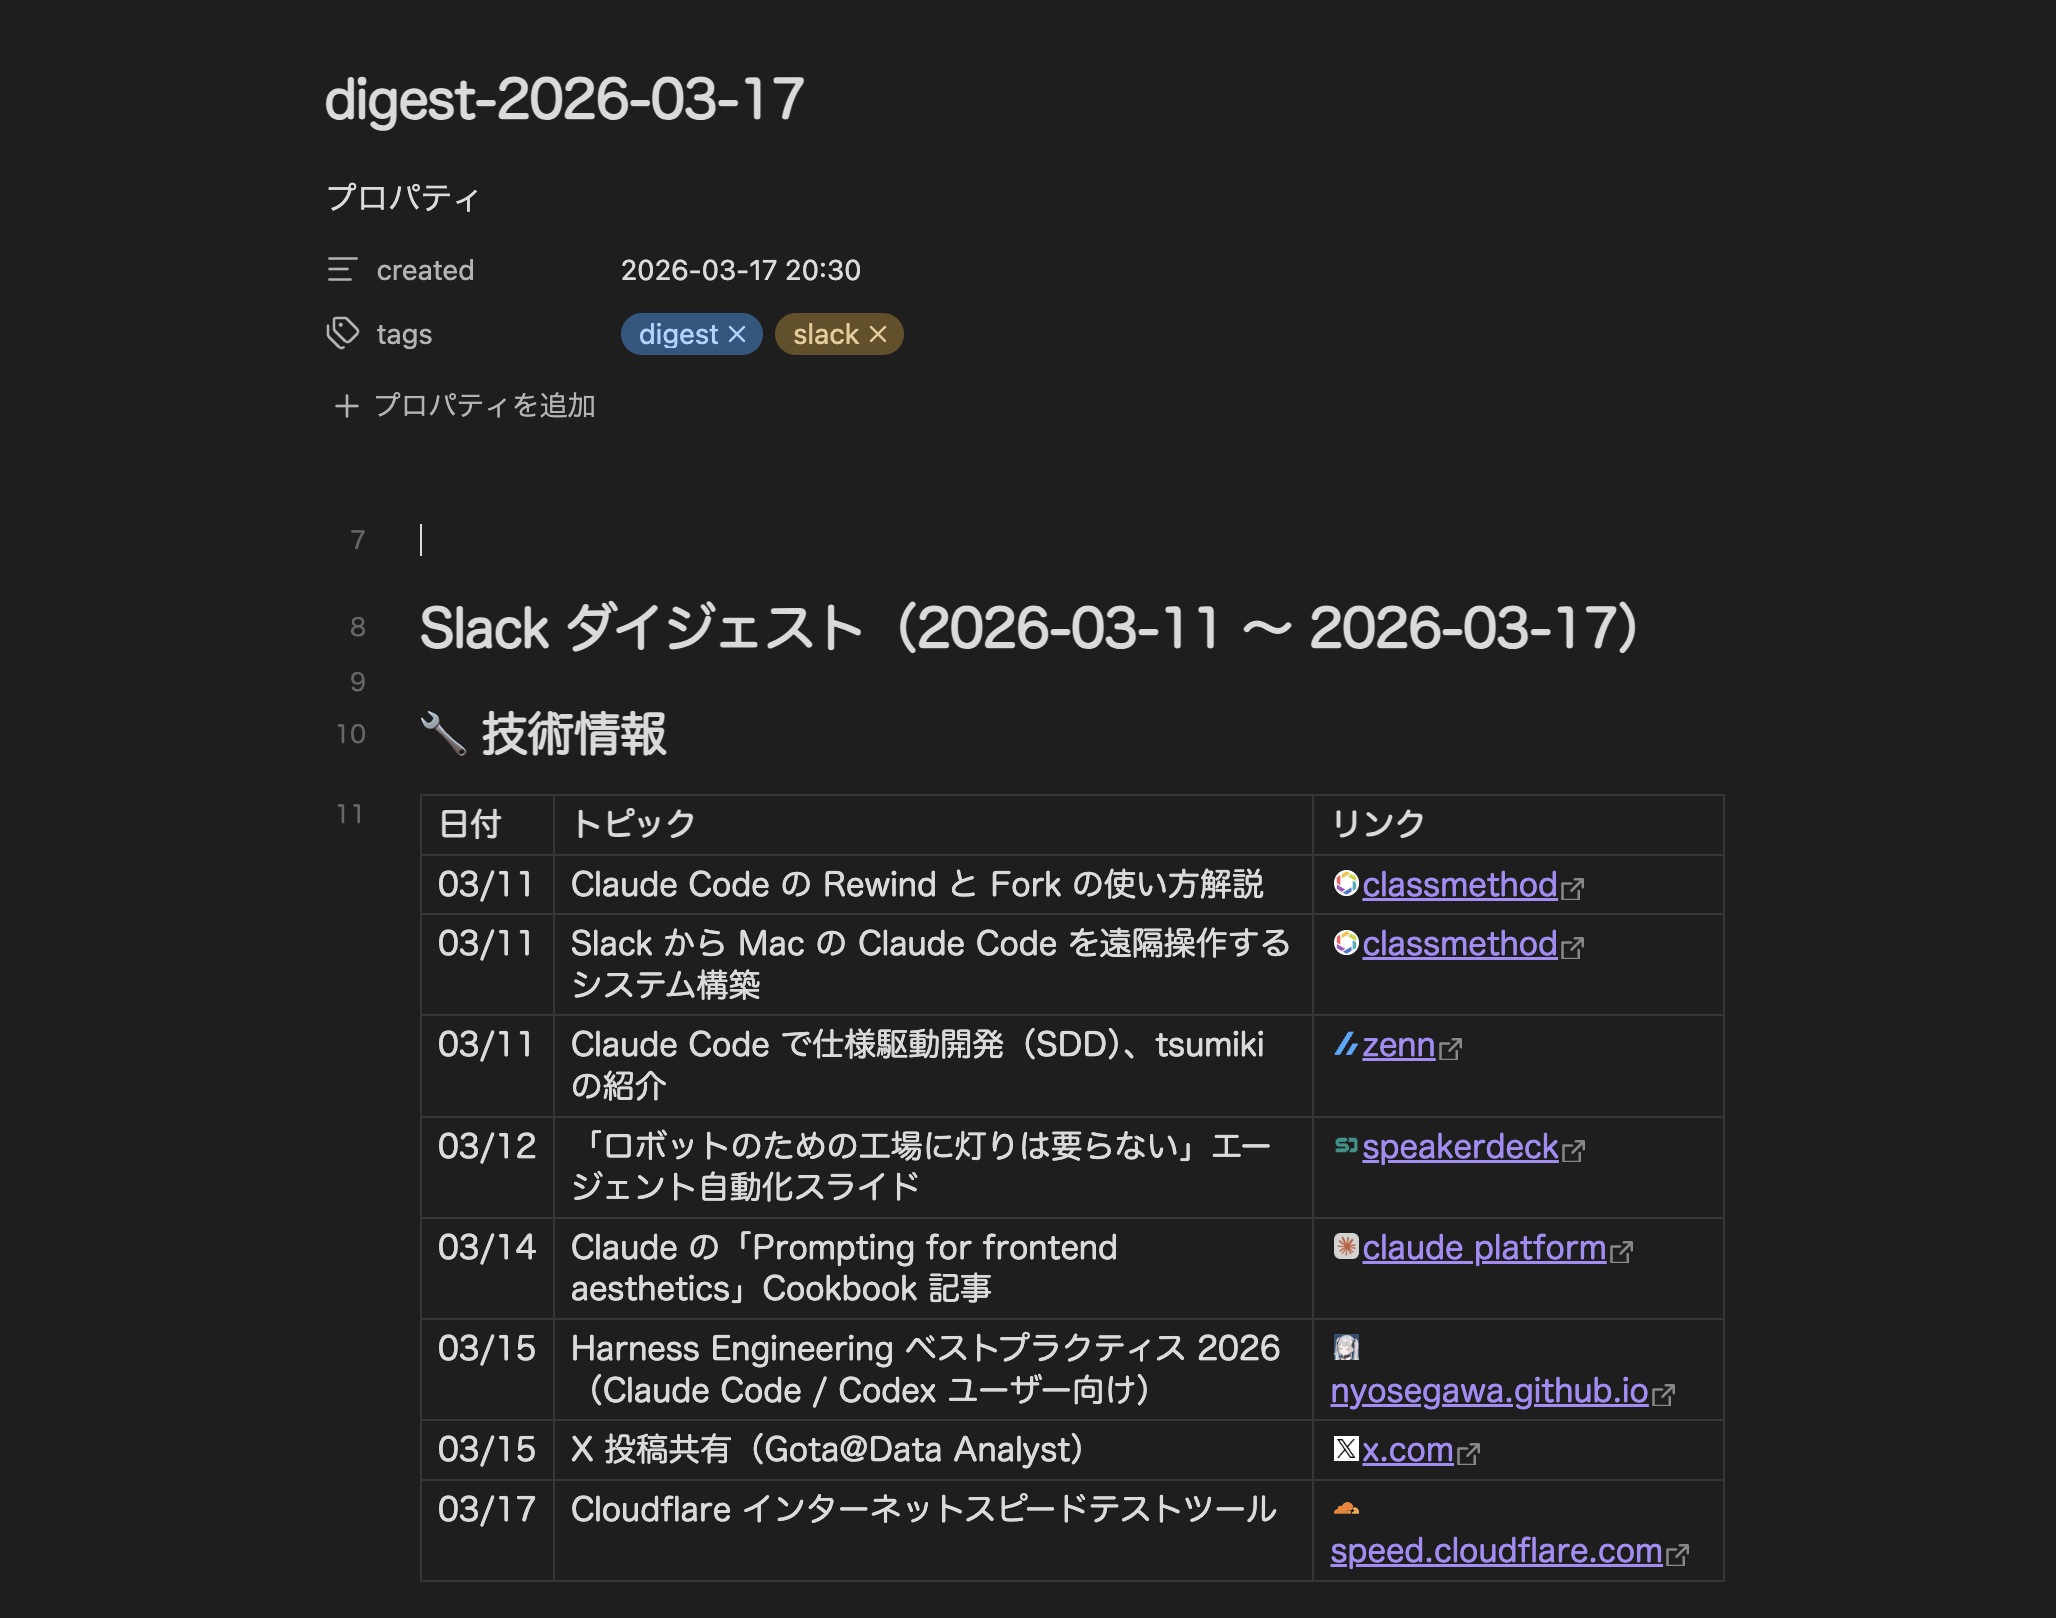Click the created date value 2026-03-17 20:30
The image size is (2056, 1618).
pos(741,269)
